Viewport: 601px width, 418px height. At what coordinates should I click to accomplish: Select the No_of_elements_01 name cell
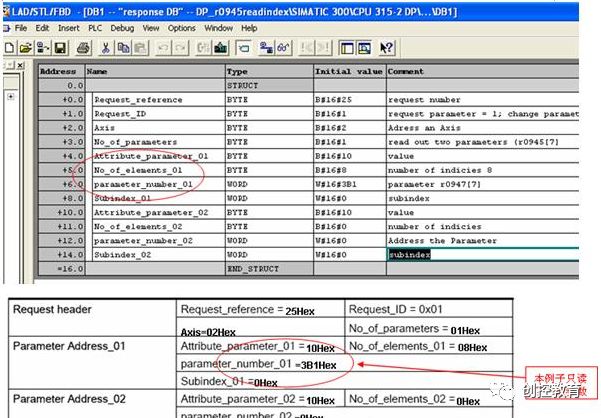[159, 170]
